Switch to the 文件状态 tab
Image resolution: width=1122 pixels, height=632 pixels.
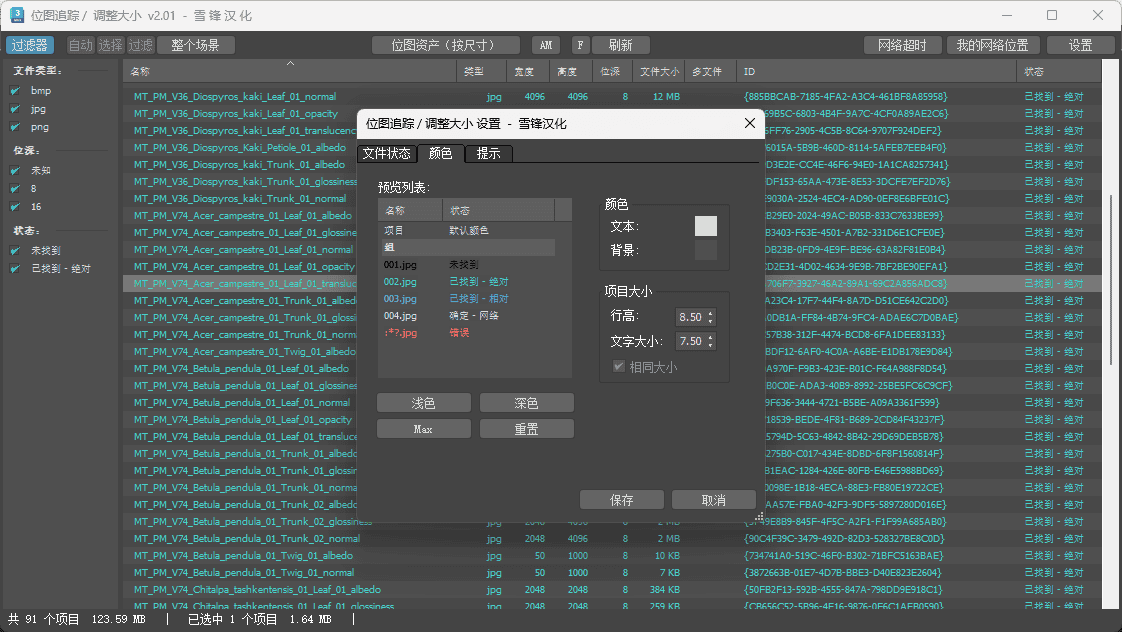[x=386, y=153]
